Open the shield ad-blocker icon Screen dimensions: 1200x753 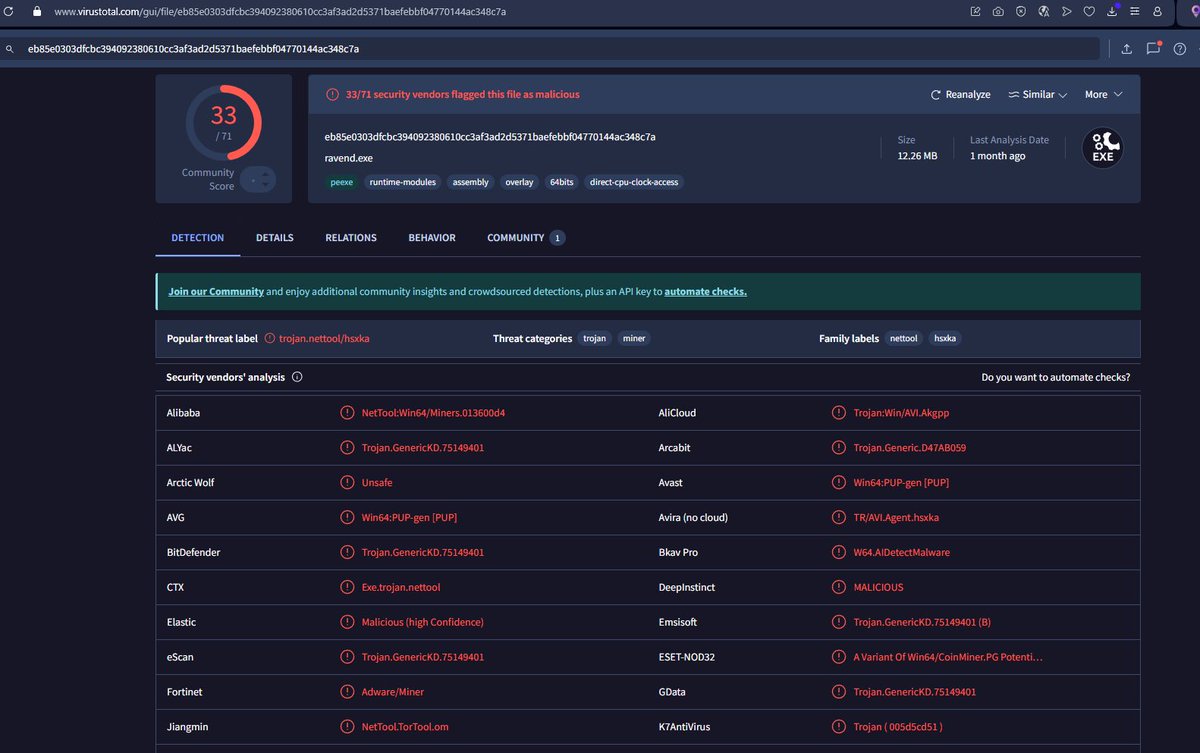tap(1021, 11)
